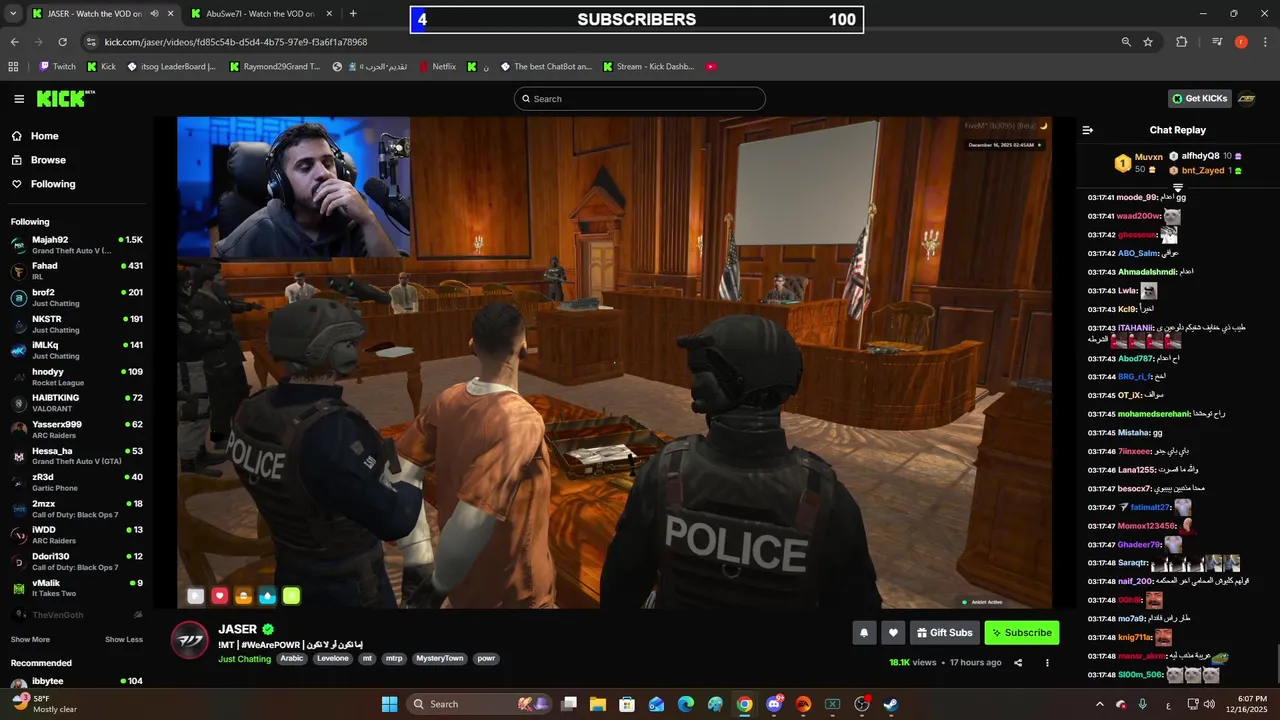Click the Subscribe button
Viewport: 1280px width, 720px height.
tap(1021, 632)
